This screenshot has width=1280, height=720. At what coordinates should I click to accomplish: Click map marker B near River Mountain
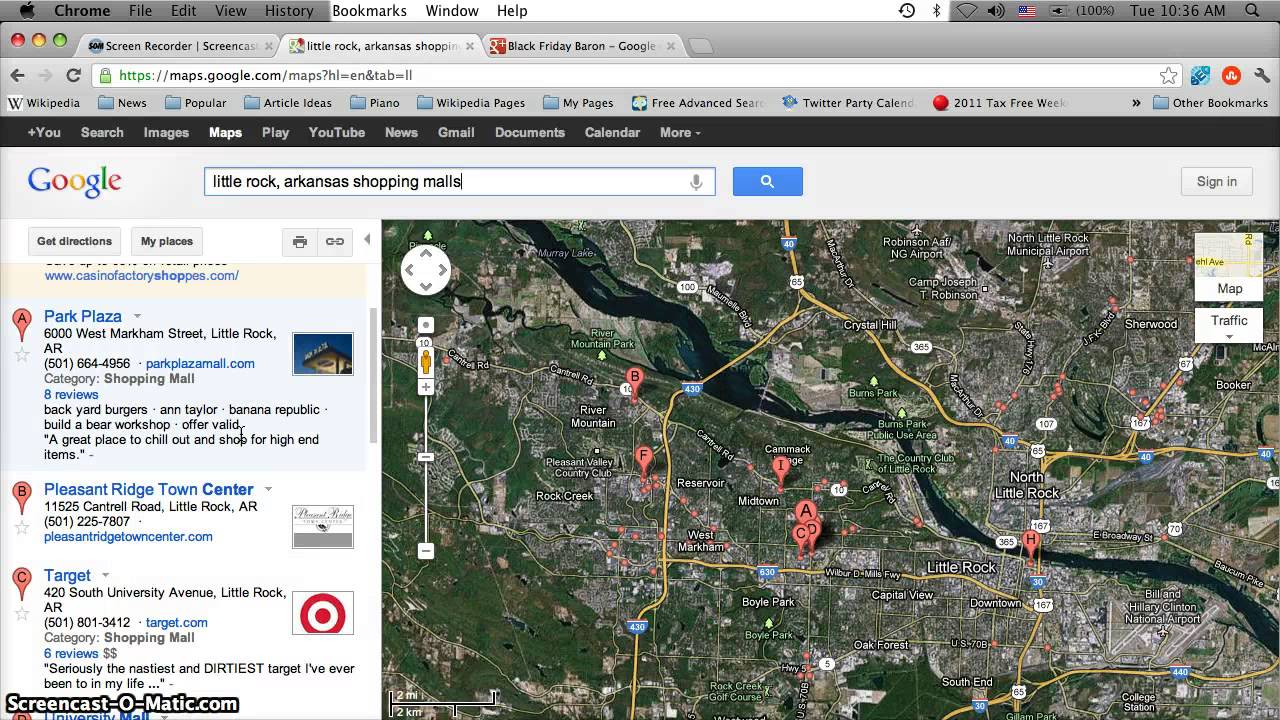(634, 382)
